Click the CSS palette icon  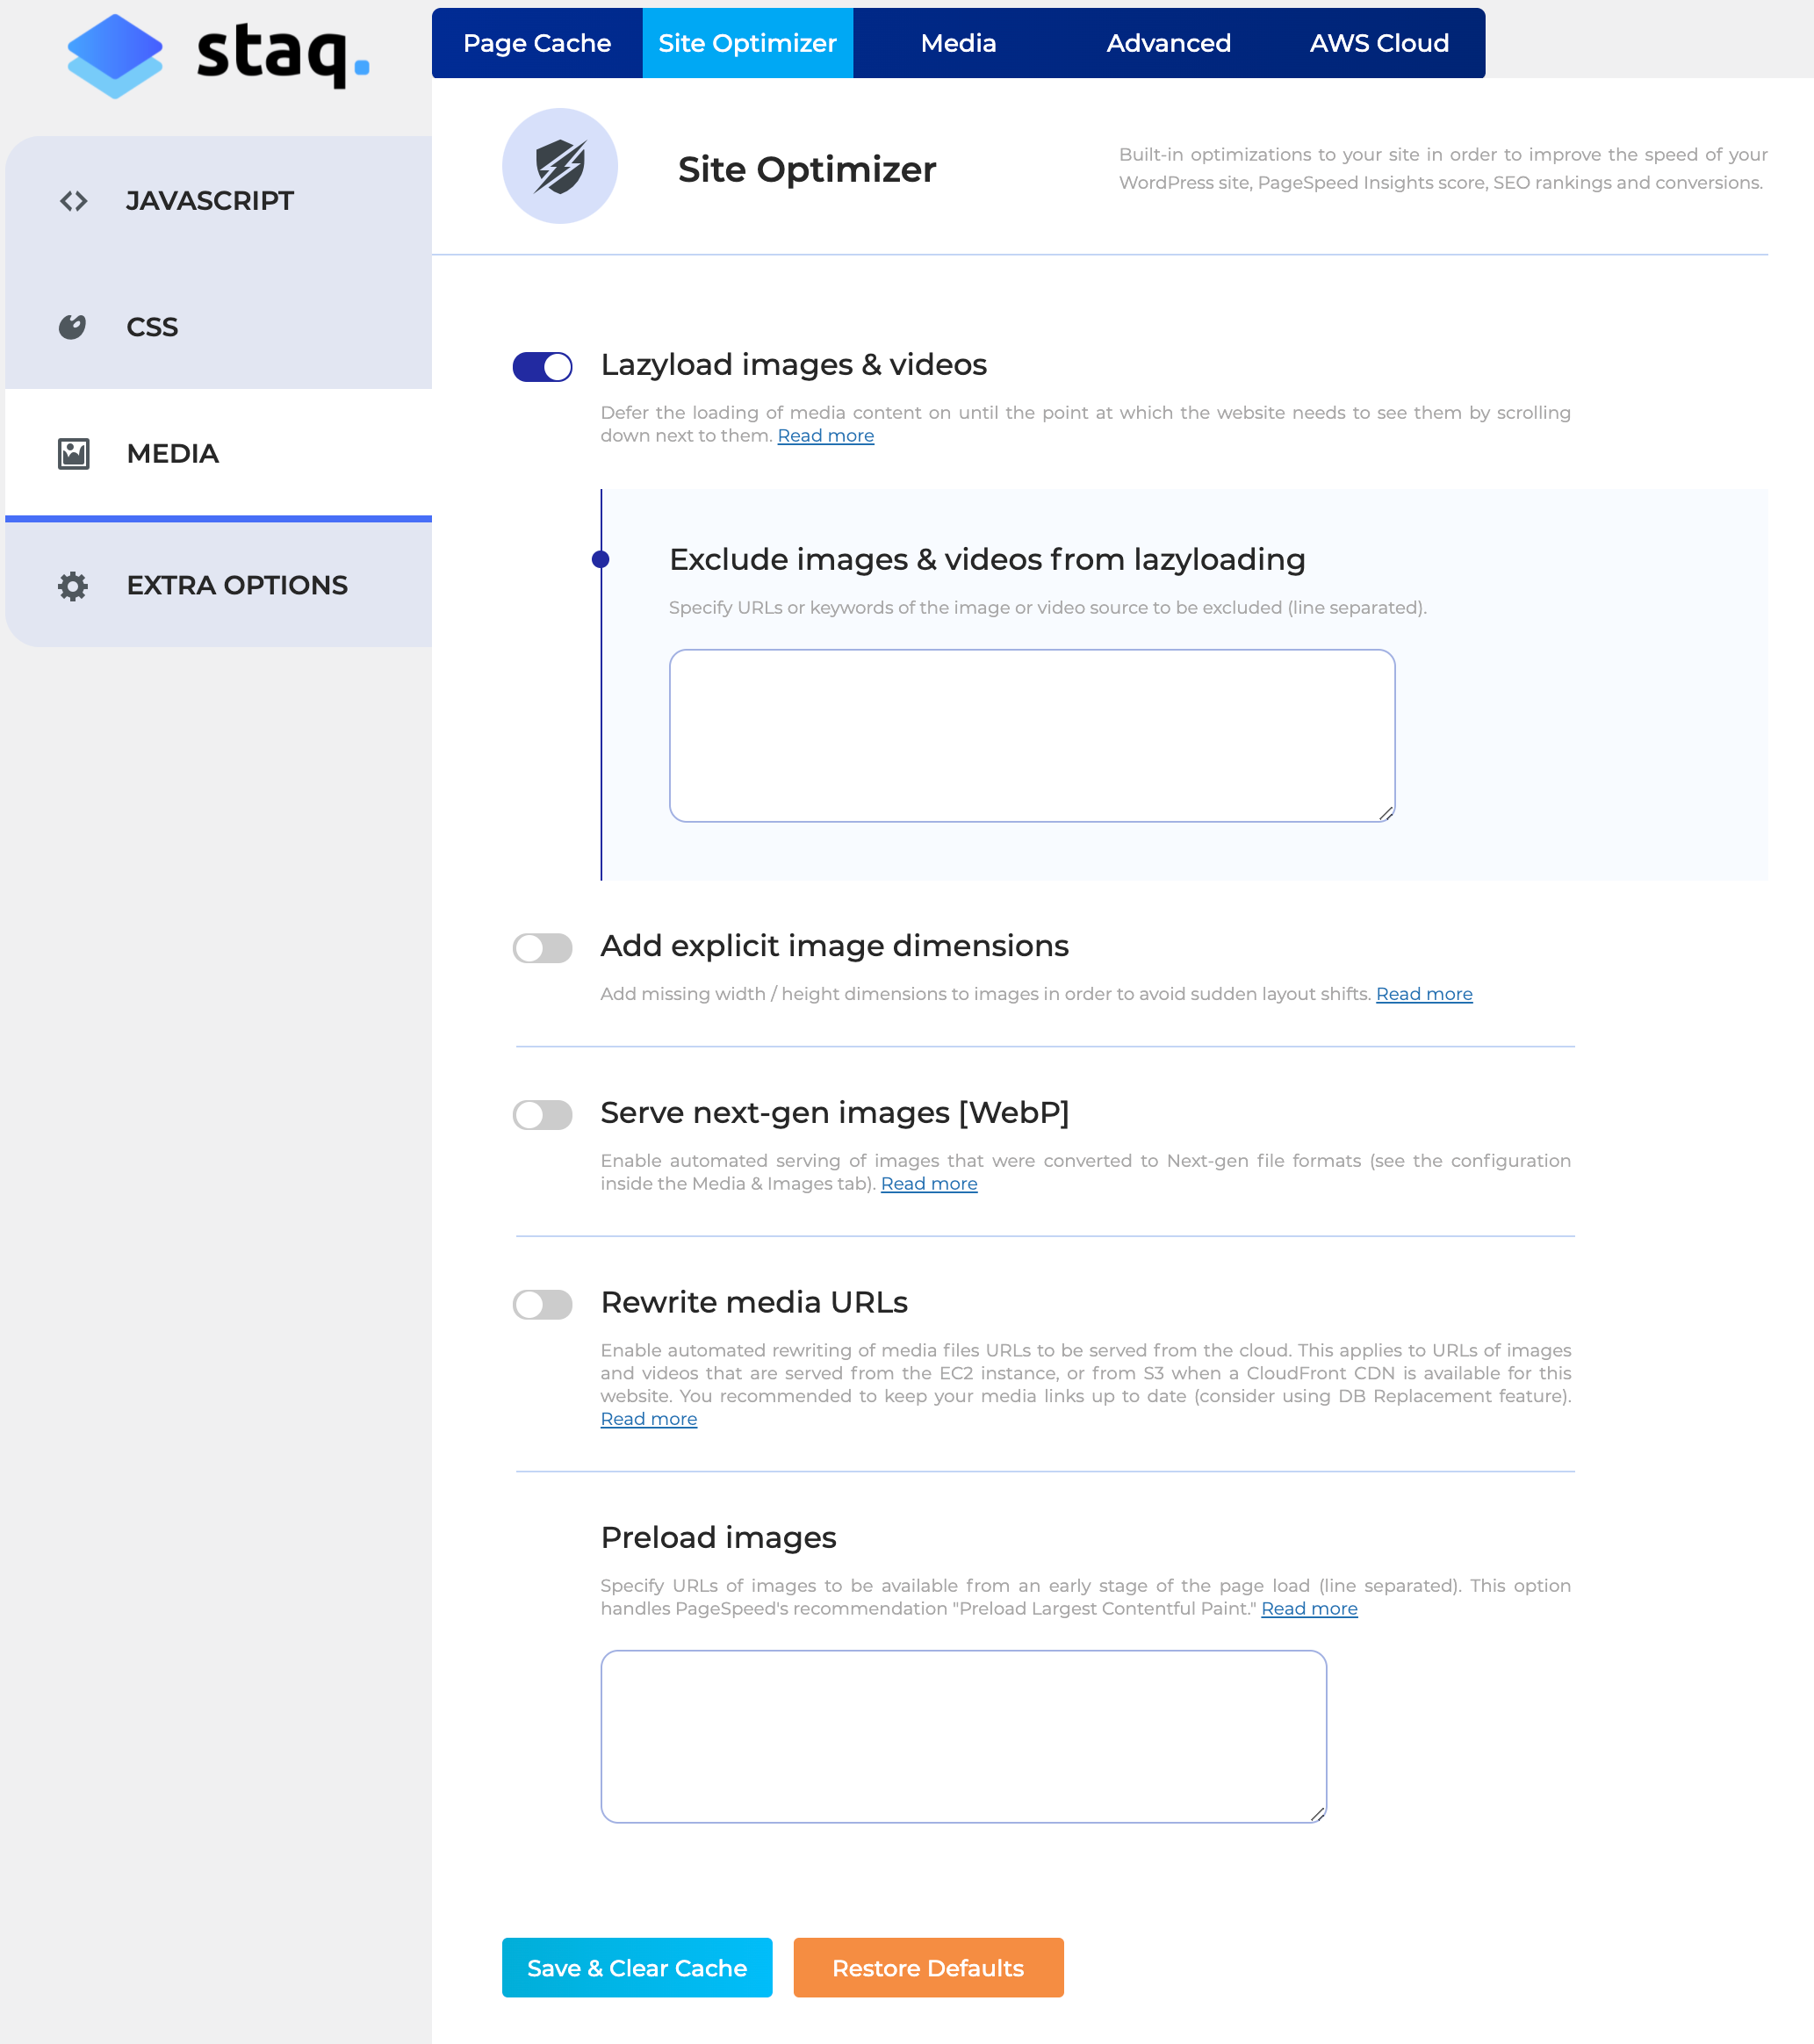pyautogui.click(x=72, y=327)
